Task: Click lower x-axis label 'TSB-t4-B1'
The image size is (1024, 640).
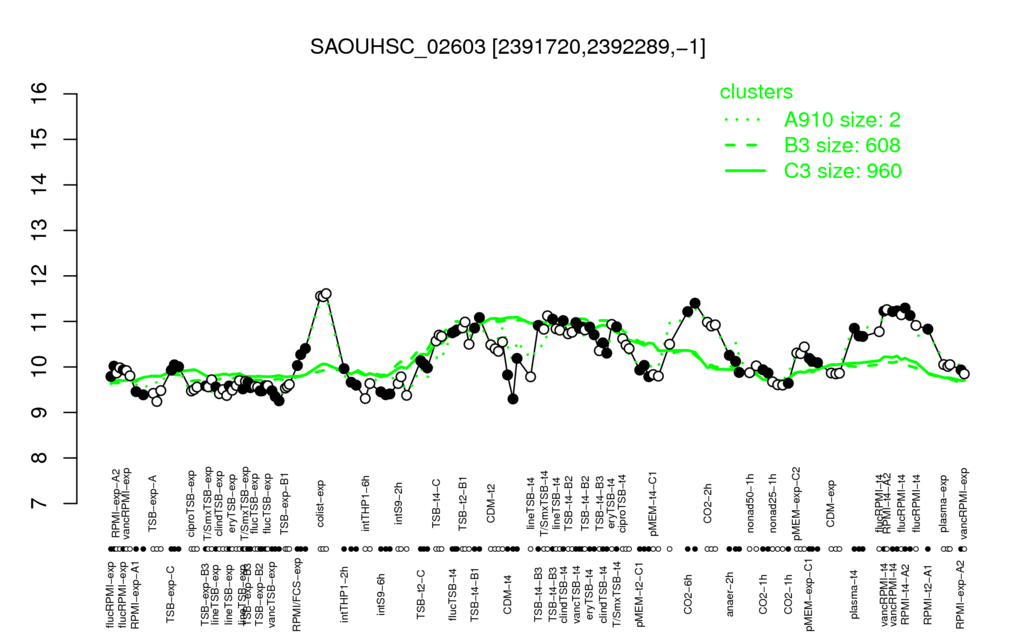Action: click(x=475, y=592)
